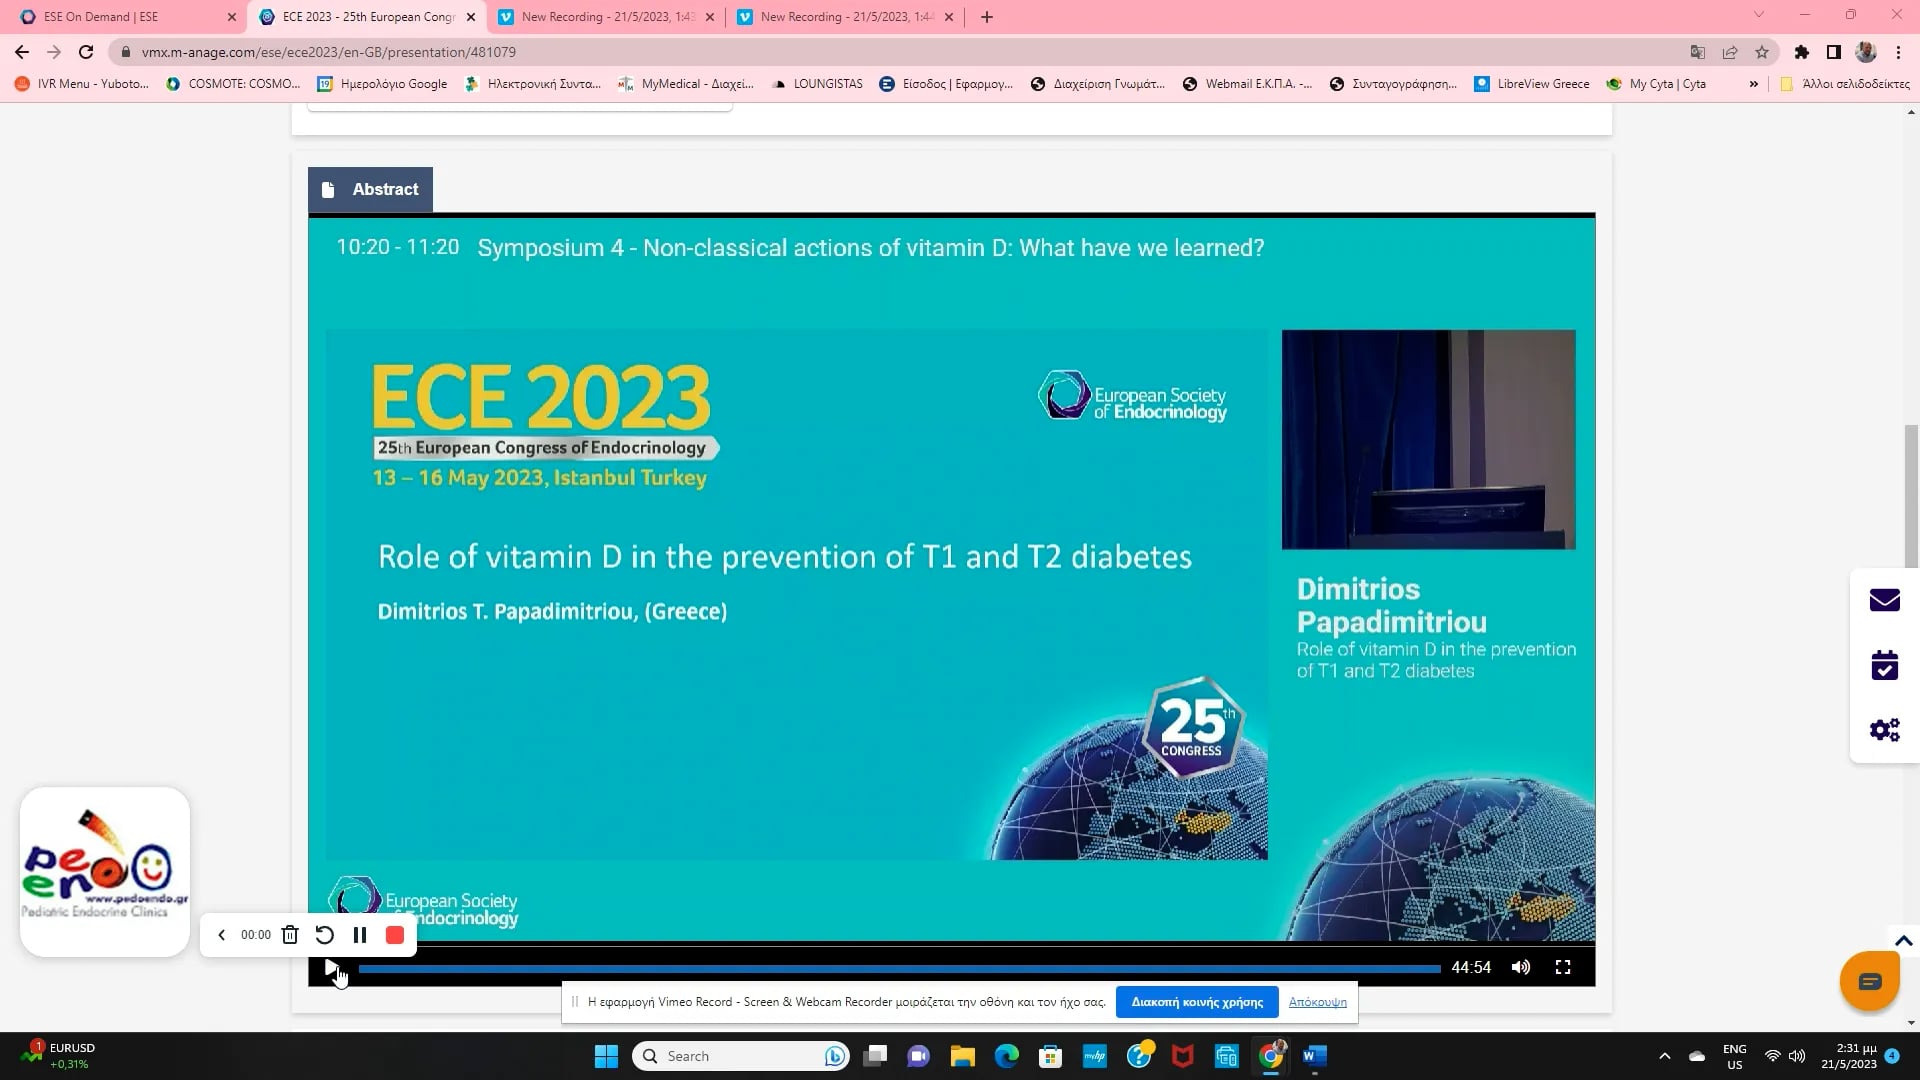The image size is (1920, 1080).
Task: Open LibreView Greece bookmark
Action: coord(1532,84)
